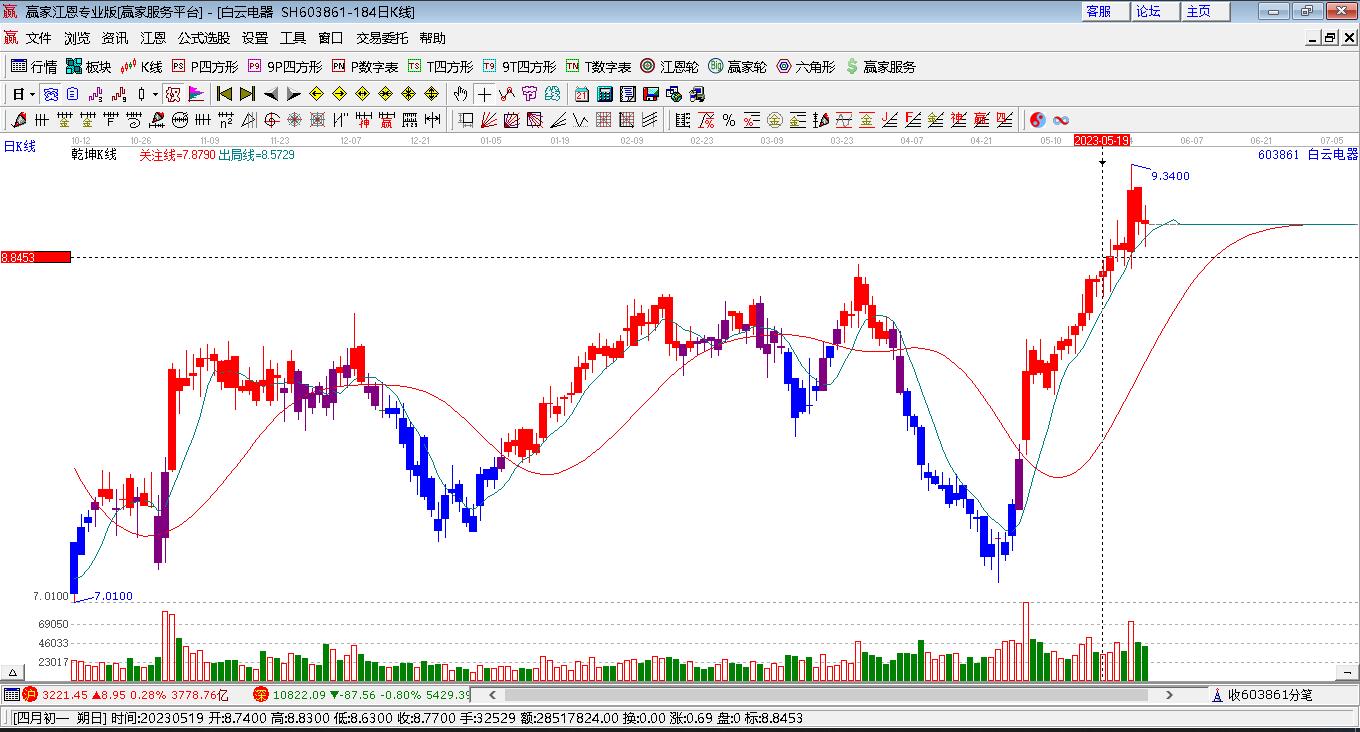The height and width of the screenshot is (732, 1360).
Task: Step forward with the black right arrow
Action: [x=293, y=94]
